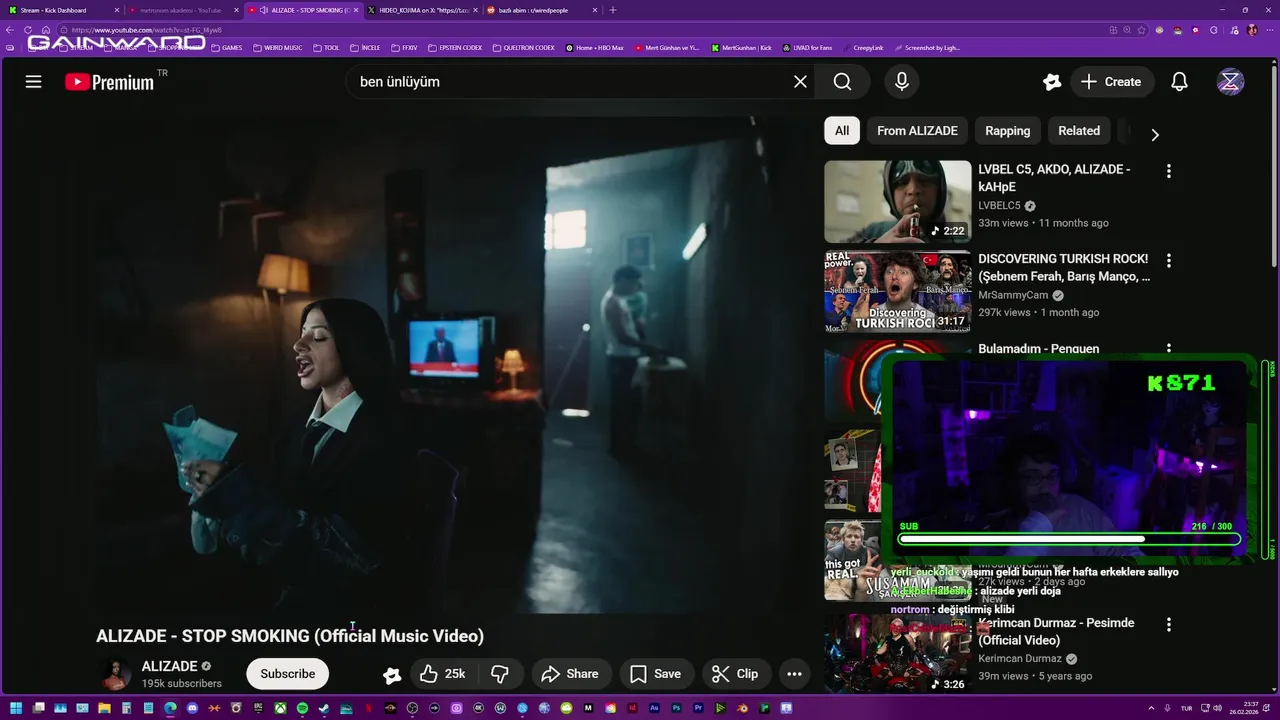Open MrSammyCam channel link
Screen dimensions: 1280x720
(x=1013, y=296)
